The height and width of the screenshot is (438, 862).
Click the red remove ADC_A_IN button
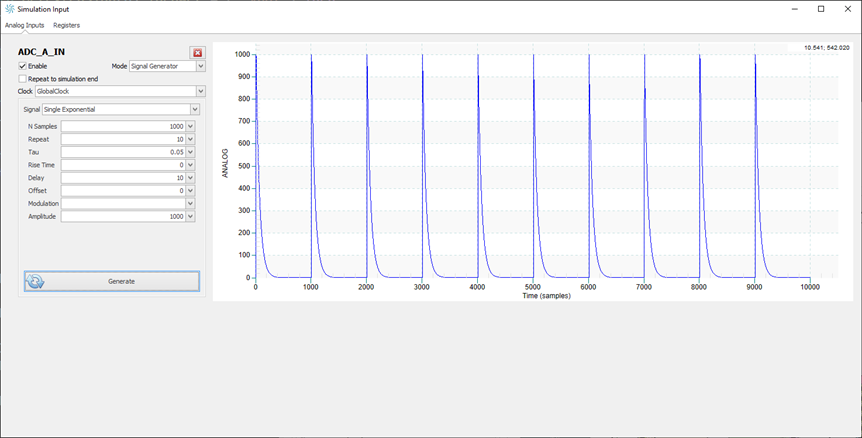197,53
